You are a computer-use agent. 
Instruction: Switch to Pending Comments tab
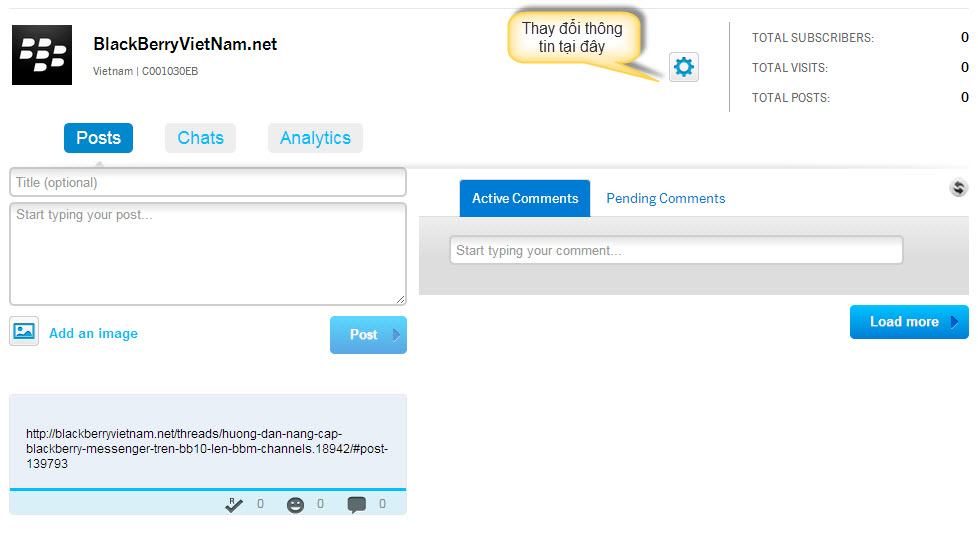666,198
